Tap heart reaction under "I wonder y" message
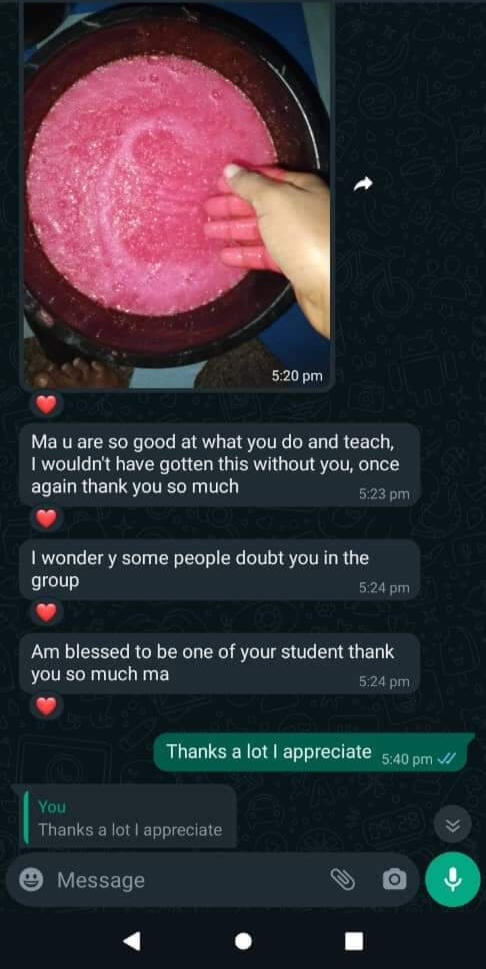This screenshot has height=969, width=486. [46, 612]
